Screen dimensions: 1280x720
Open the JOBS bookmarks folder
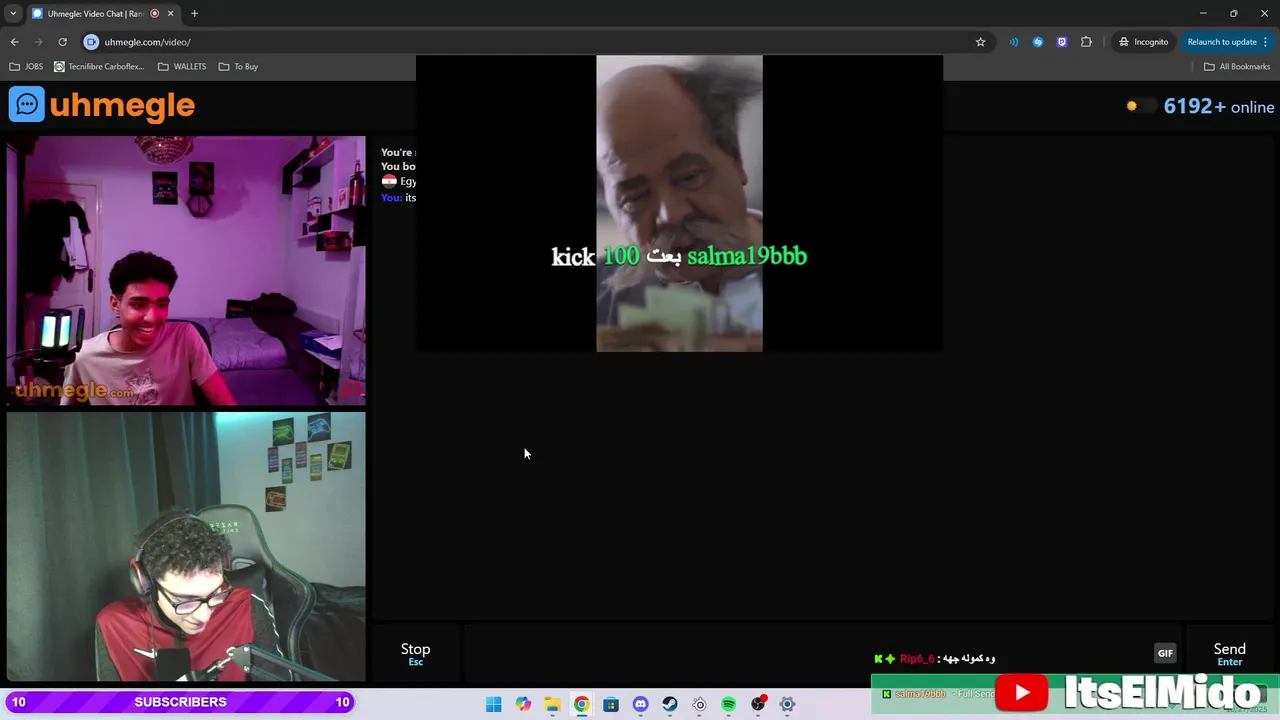(26, 66)
